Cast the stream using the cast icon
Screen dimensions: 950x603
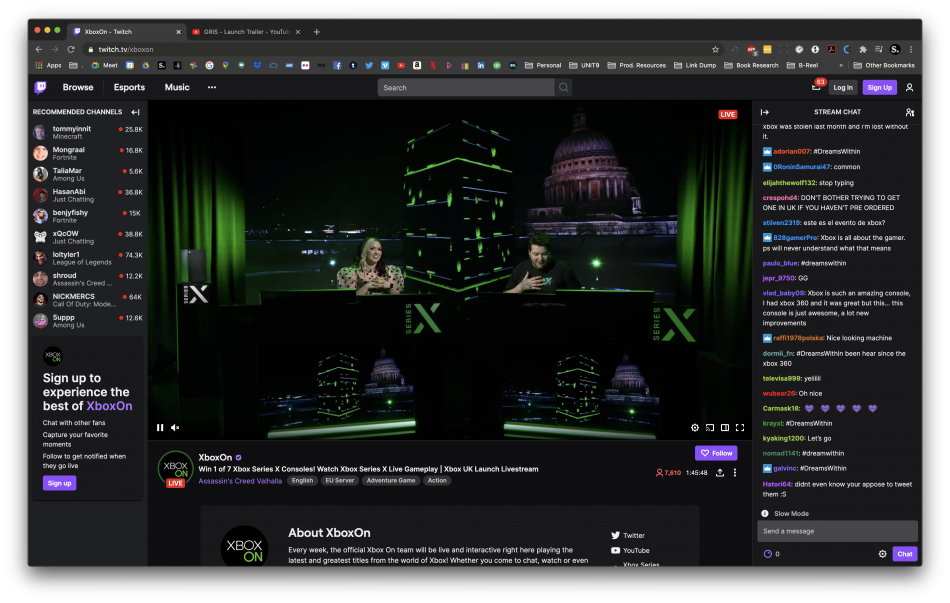pos(709,427)
